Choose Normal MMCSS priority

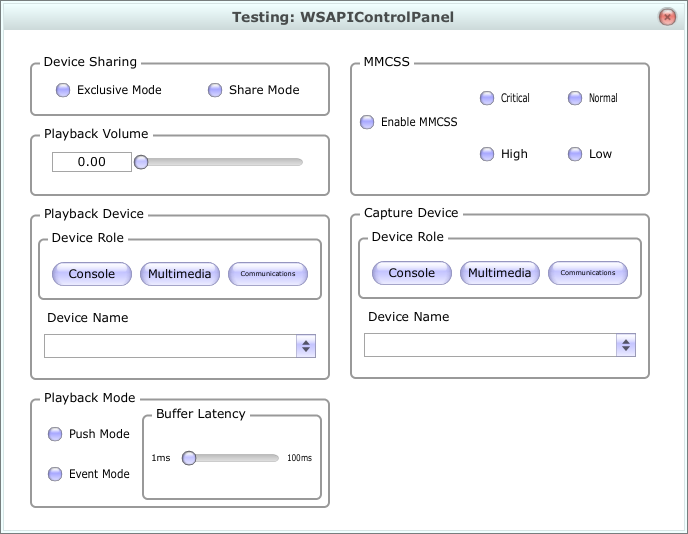pos(575,98)
